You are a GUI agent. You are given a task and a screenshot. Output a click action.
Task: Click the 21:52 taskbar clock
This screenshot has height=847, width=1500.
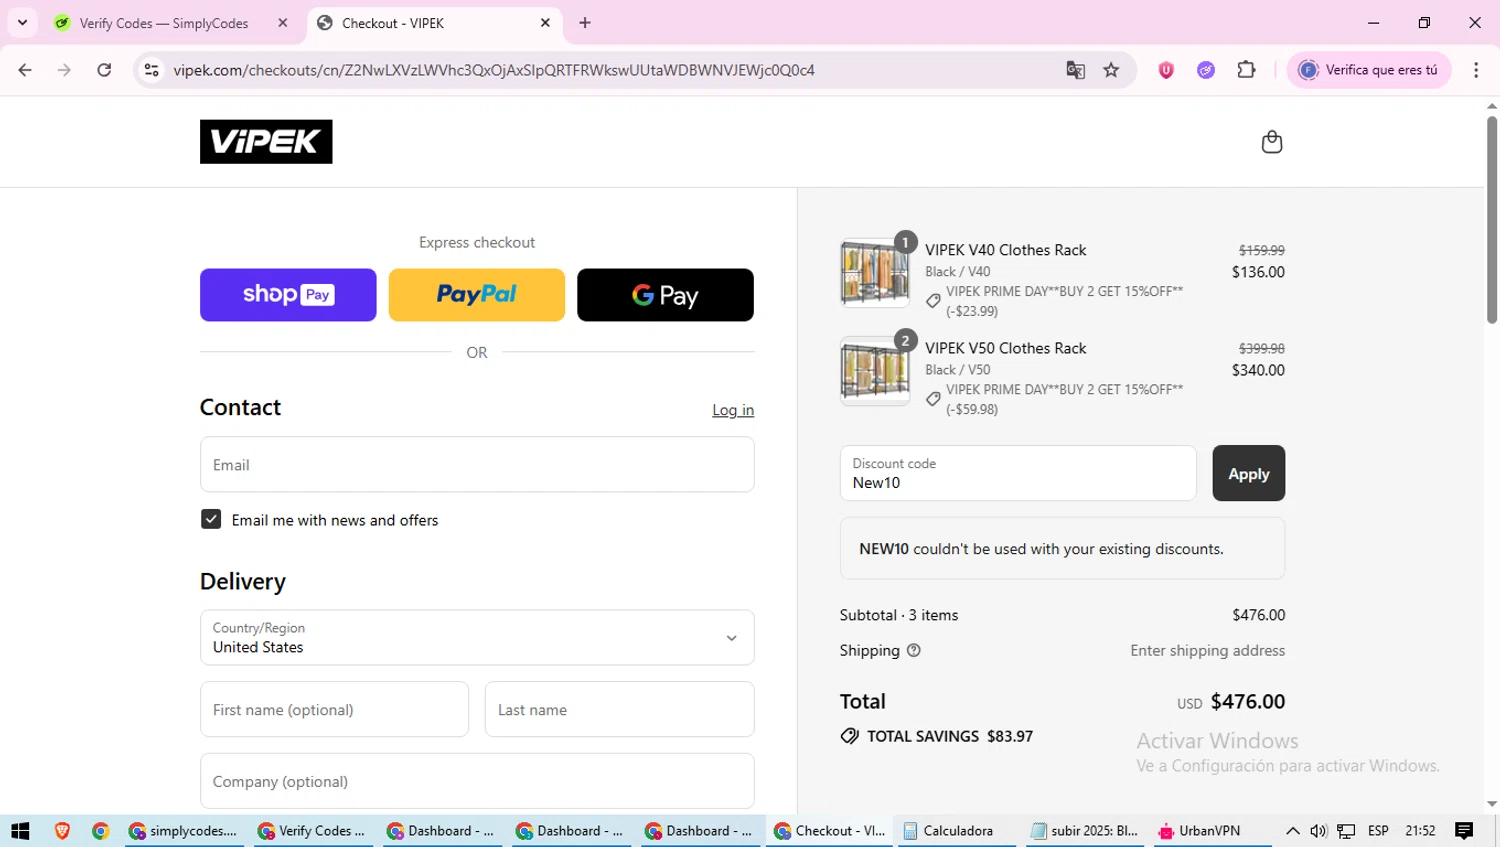1420,831
